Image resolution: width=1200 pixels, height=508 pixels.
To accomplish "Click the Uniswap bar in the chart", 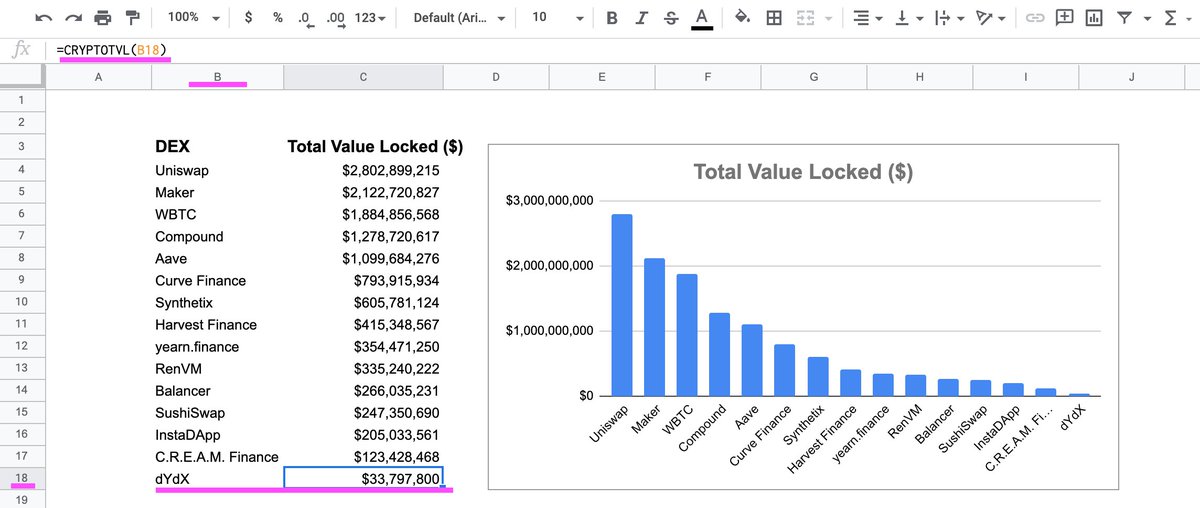I will (622, 305).
